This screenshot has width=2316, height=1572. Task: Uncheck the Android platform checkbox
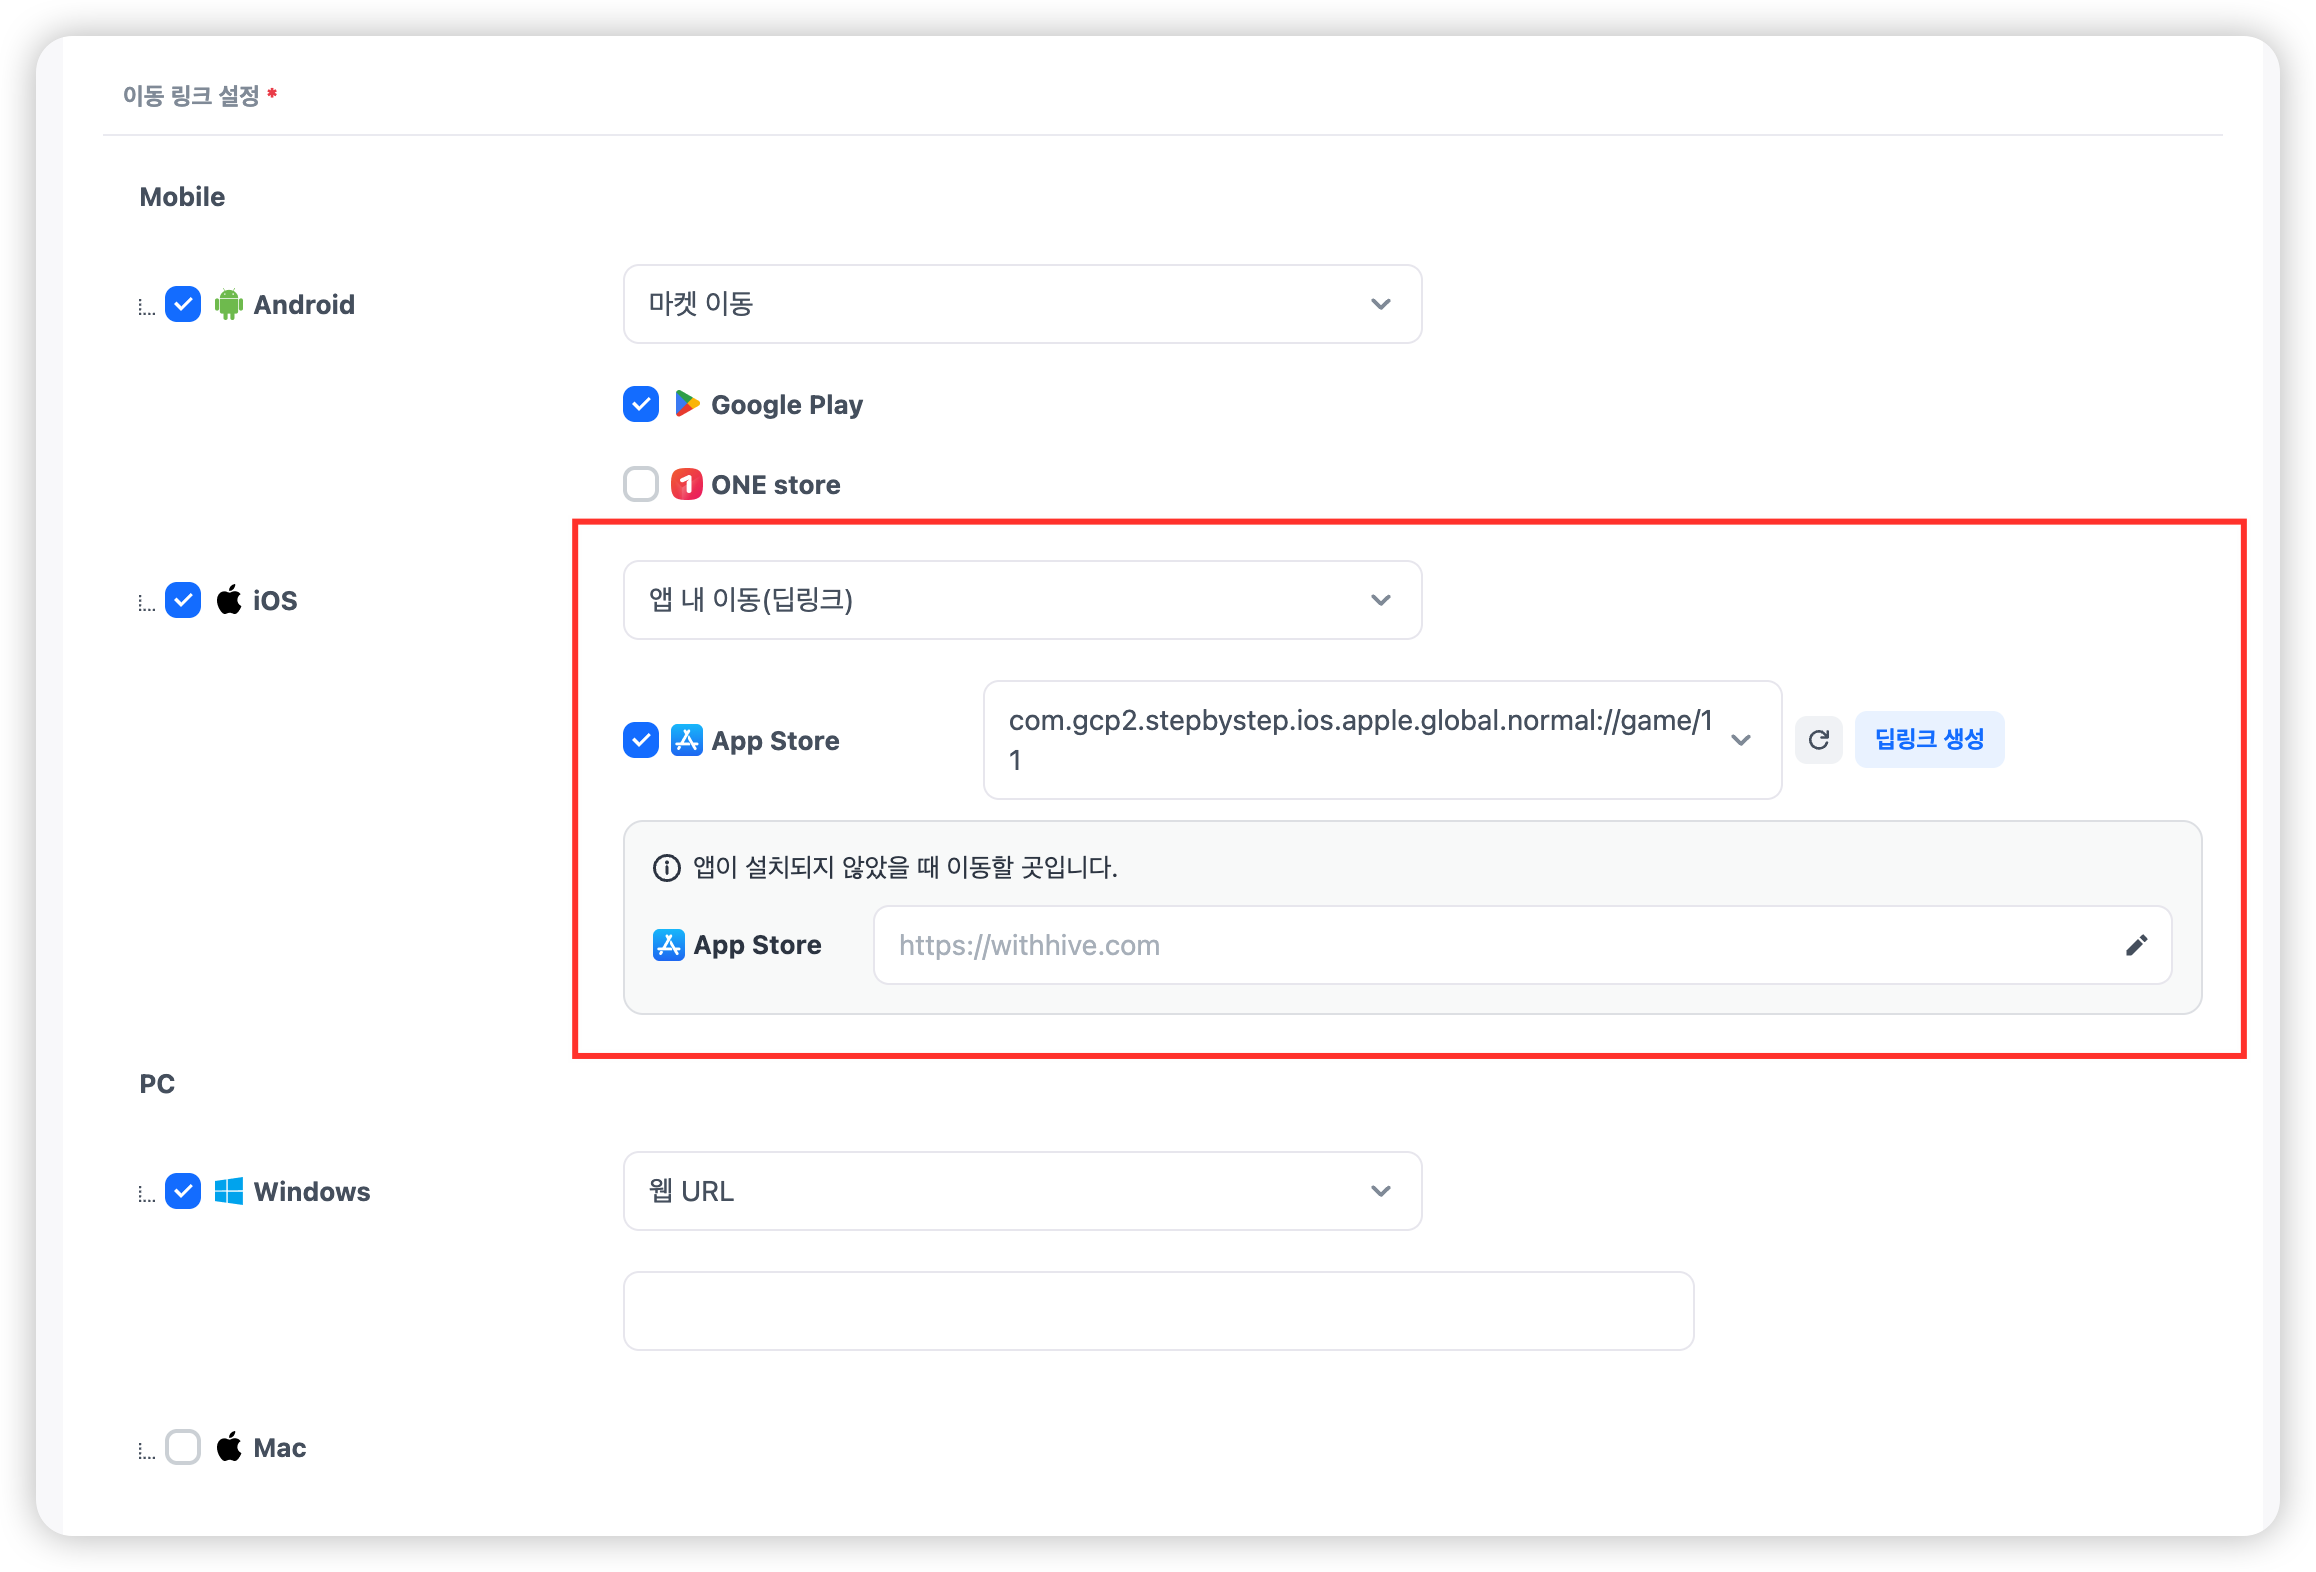[183, 304]
